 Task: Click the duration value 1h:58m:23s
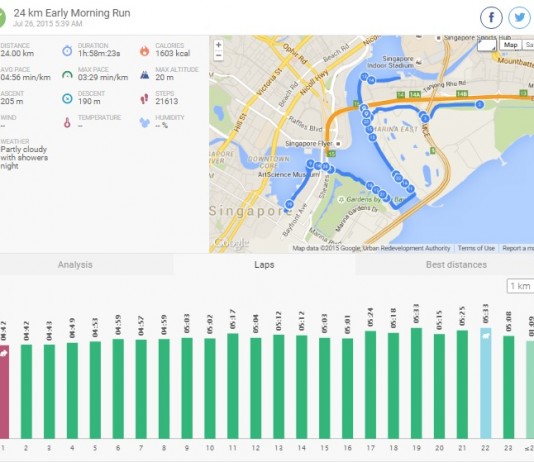[99, 53]
